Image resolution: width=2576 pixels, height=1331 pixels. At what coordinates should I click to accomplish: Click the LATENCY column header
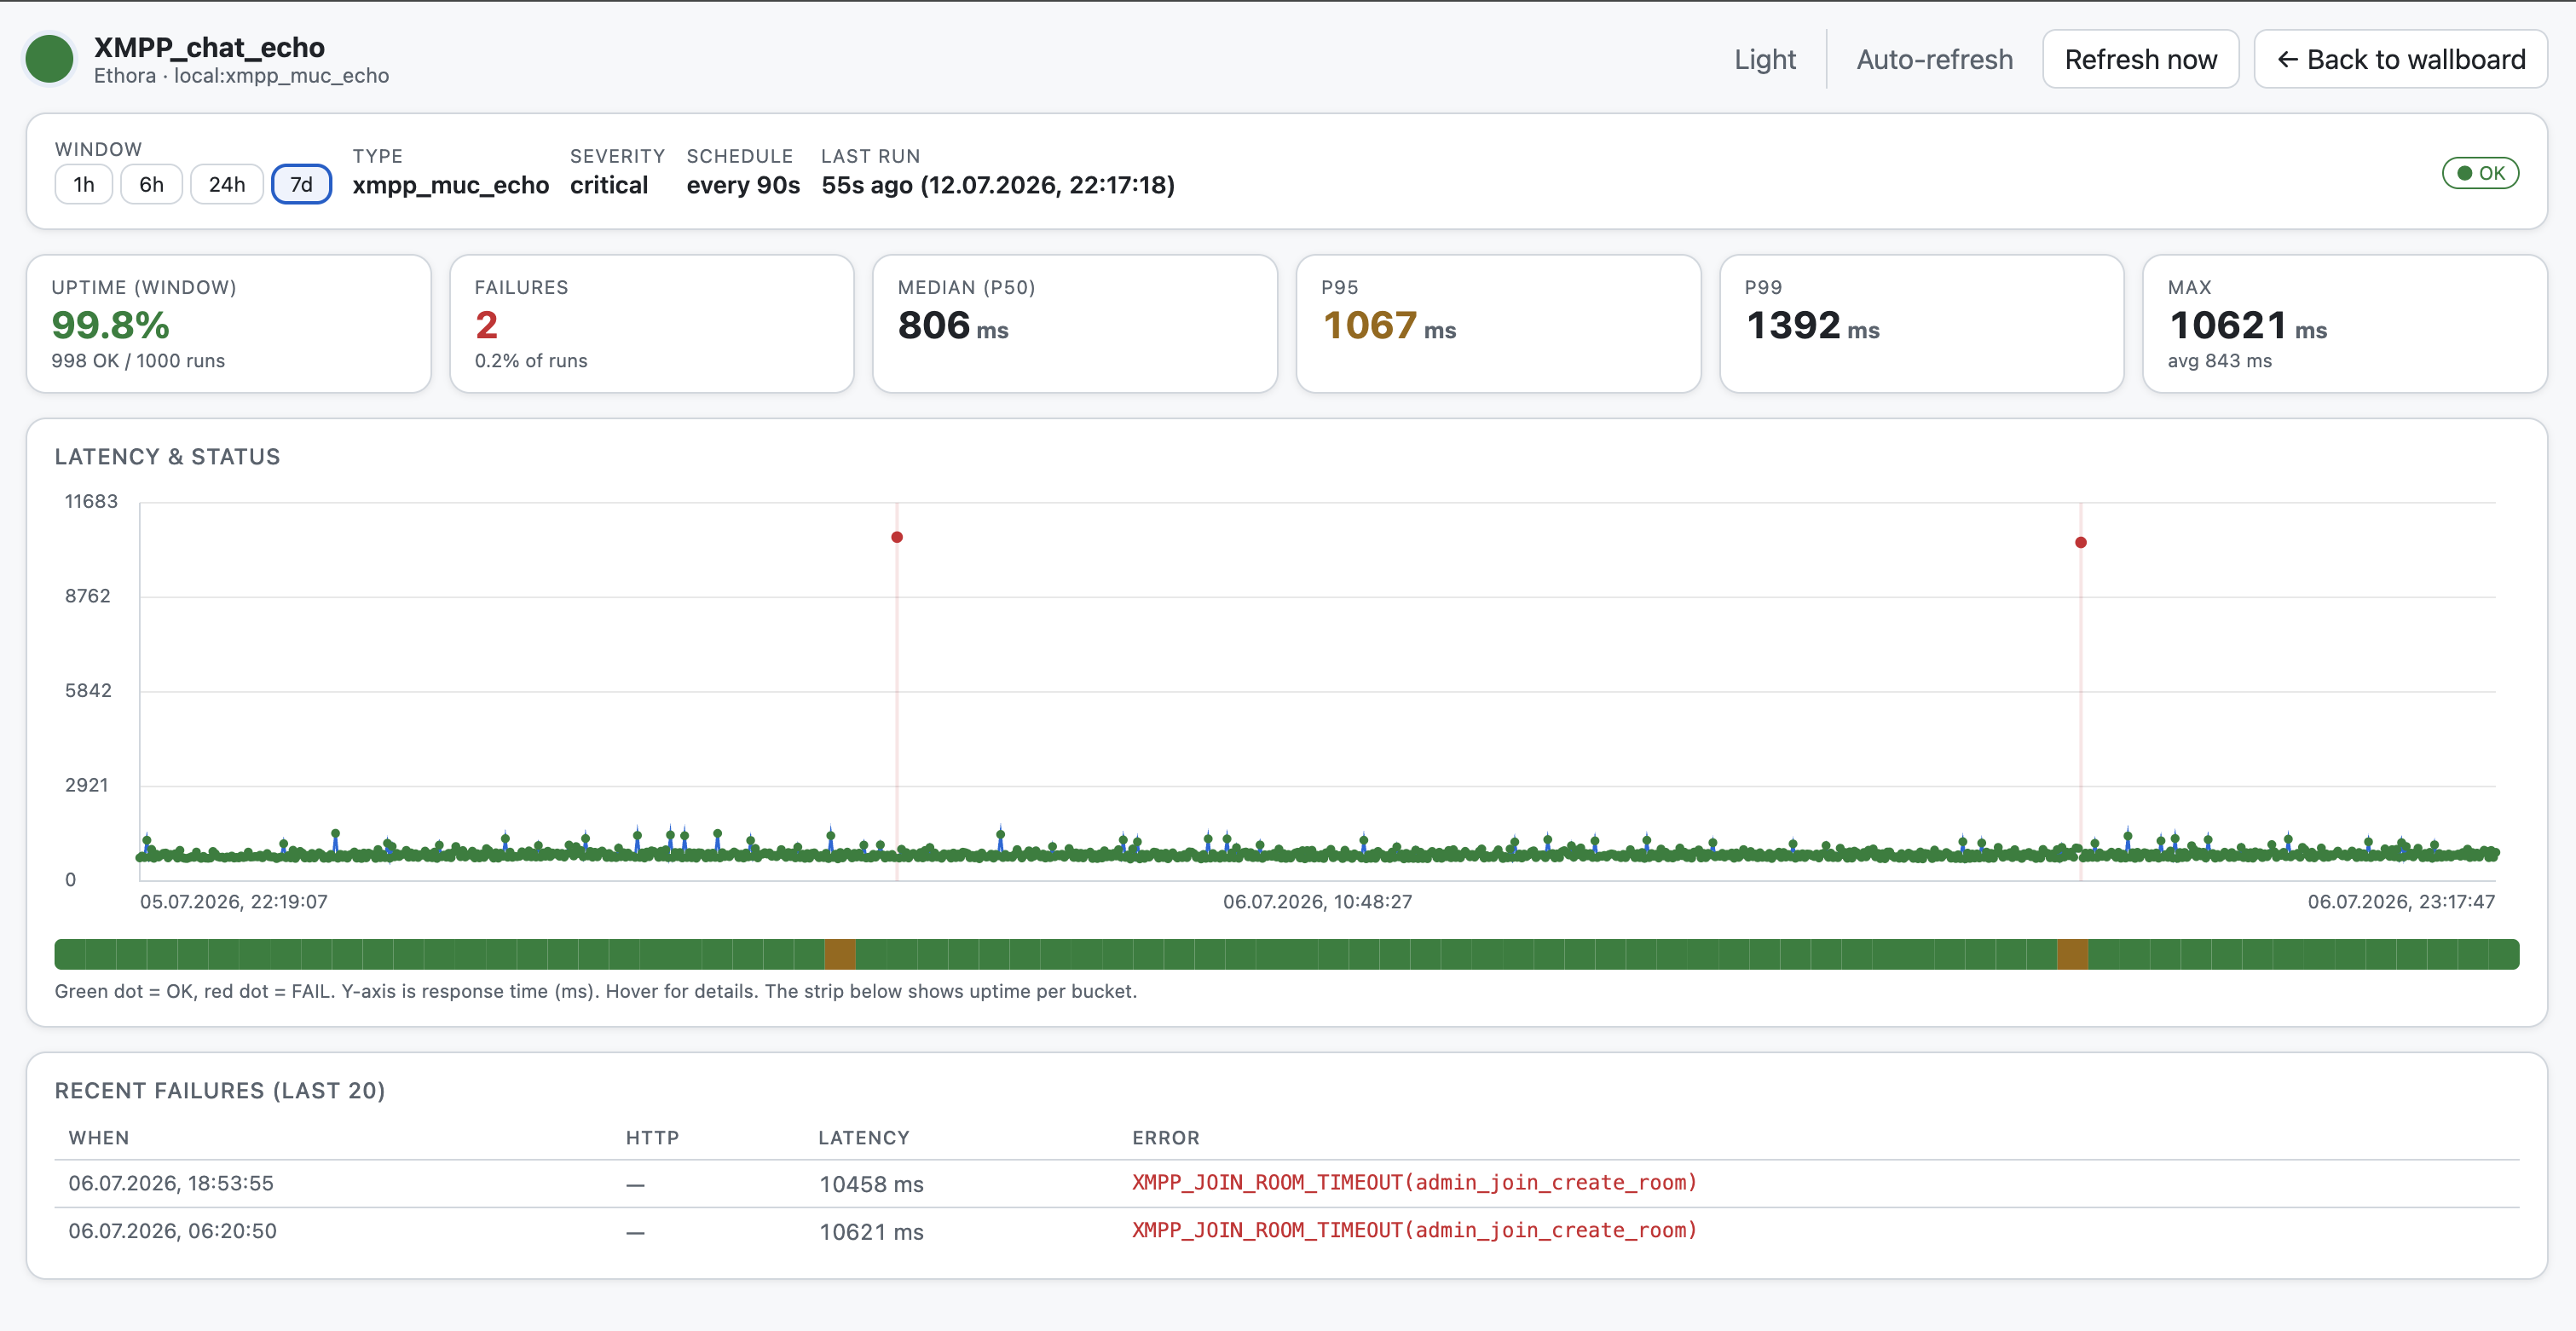pos(864,1138)
